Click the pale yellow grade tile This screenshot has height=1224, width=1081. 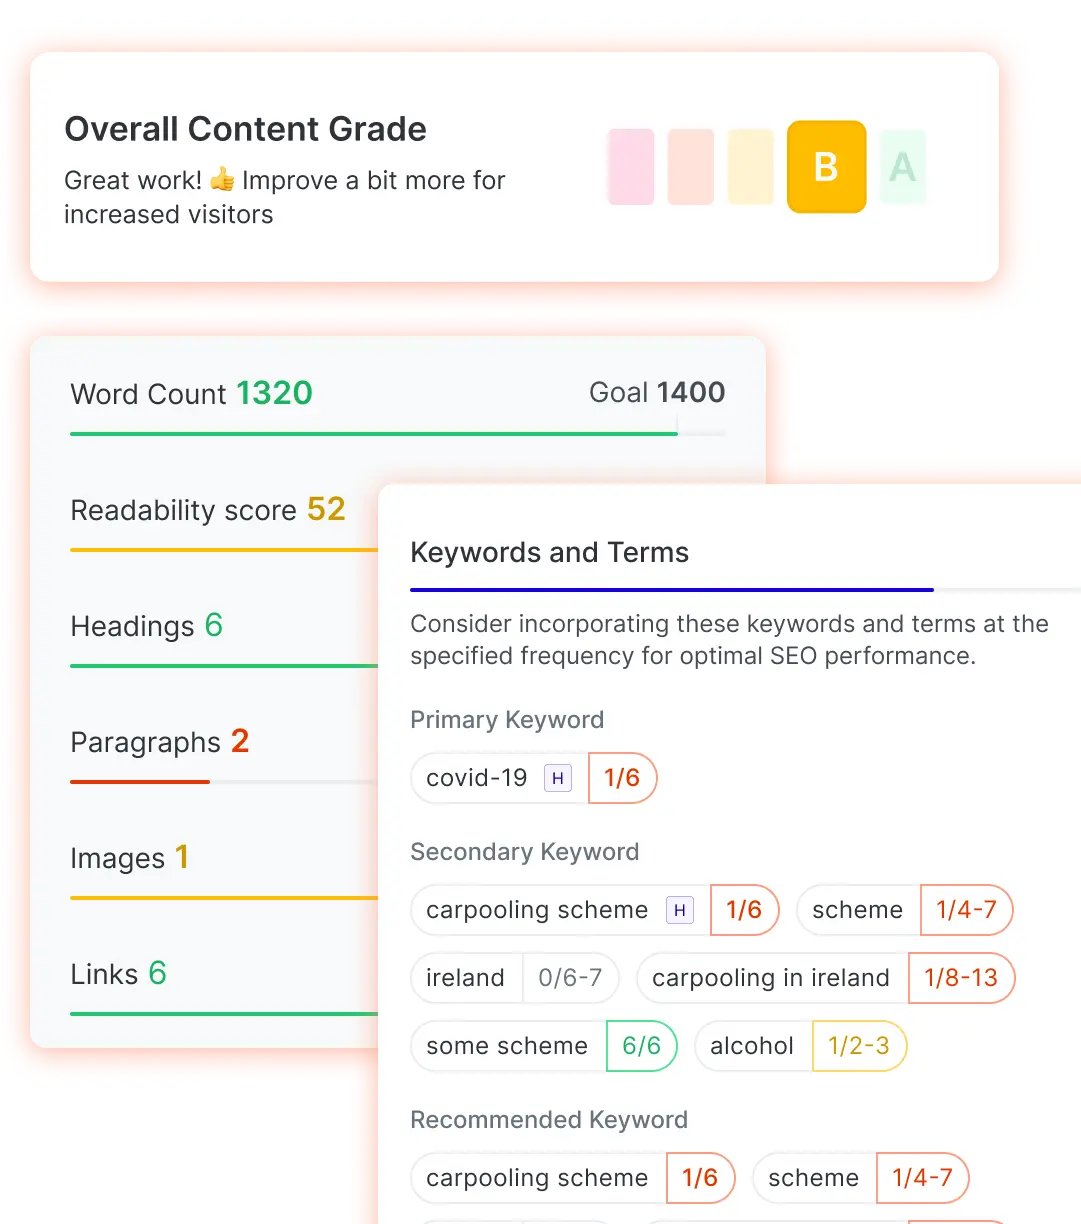click(x=750, y=167)
